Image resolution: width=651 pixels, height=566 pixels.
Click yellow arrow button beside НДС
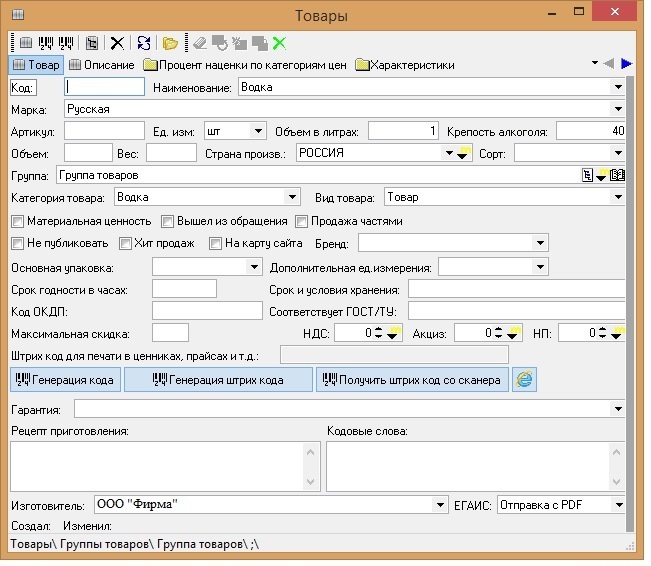(394, 333)
